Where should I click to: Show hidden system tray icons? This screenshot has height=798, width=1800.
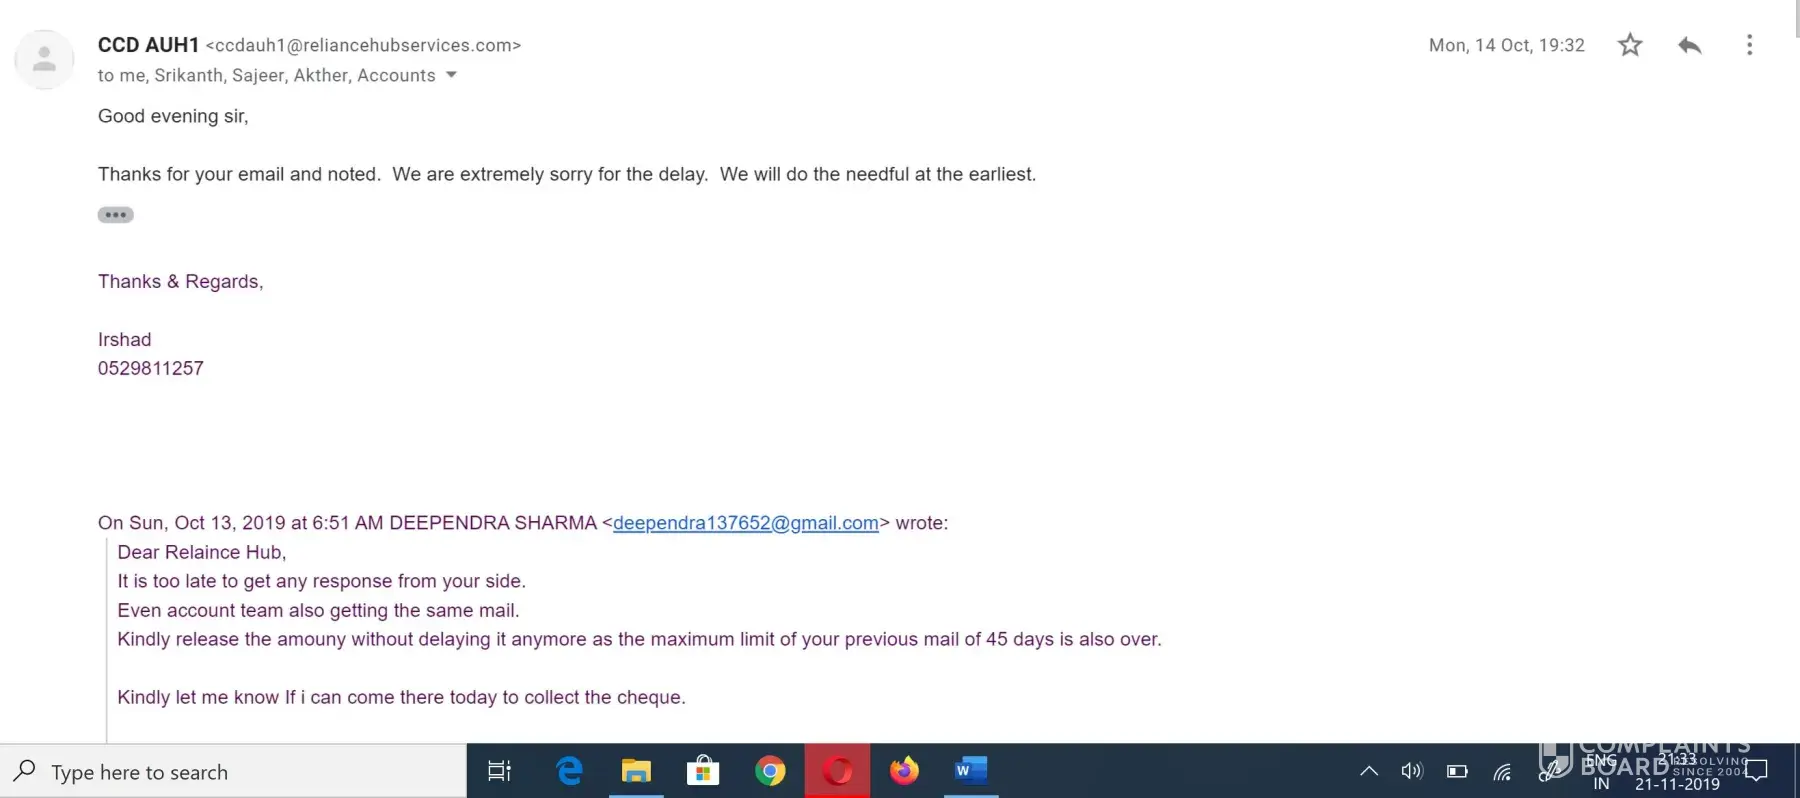[1369, 771]
